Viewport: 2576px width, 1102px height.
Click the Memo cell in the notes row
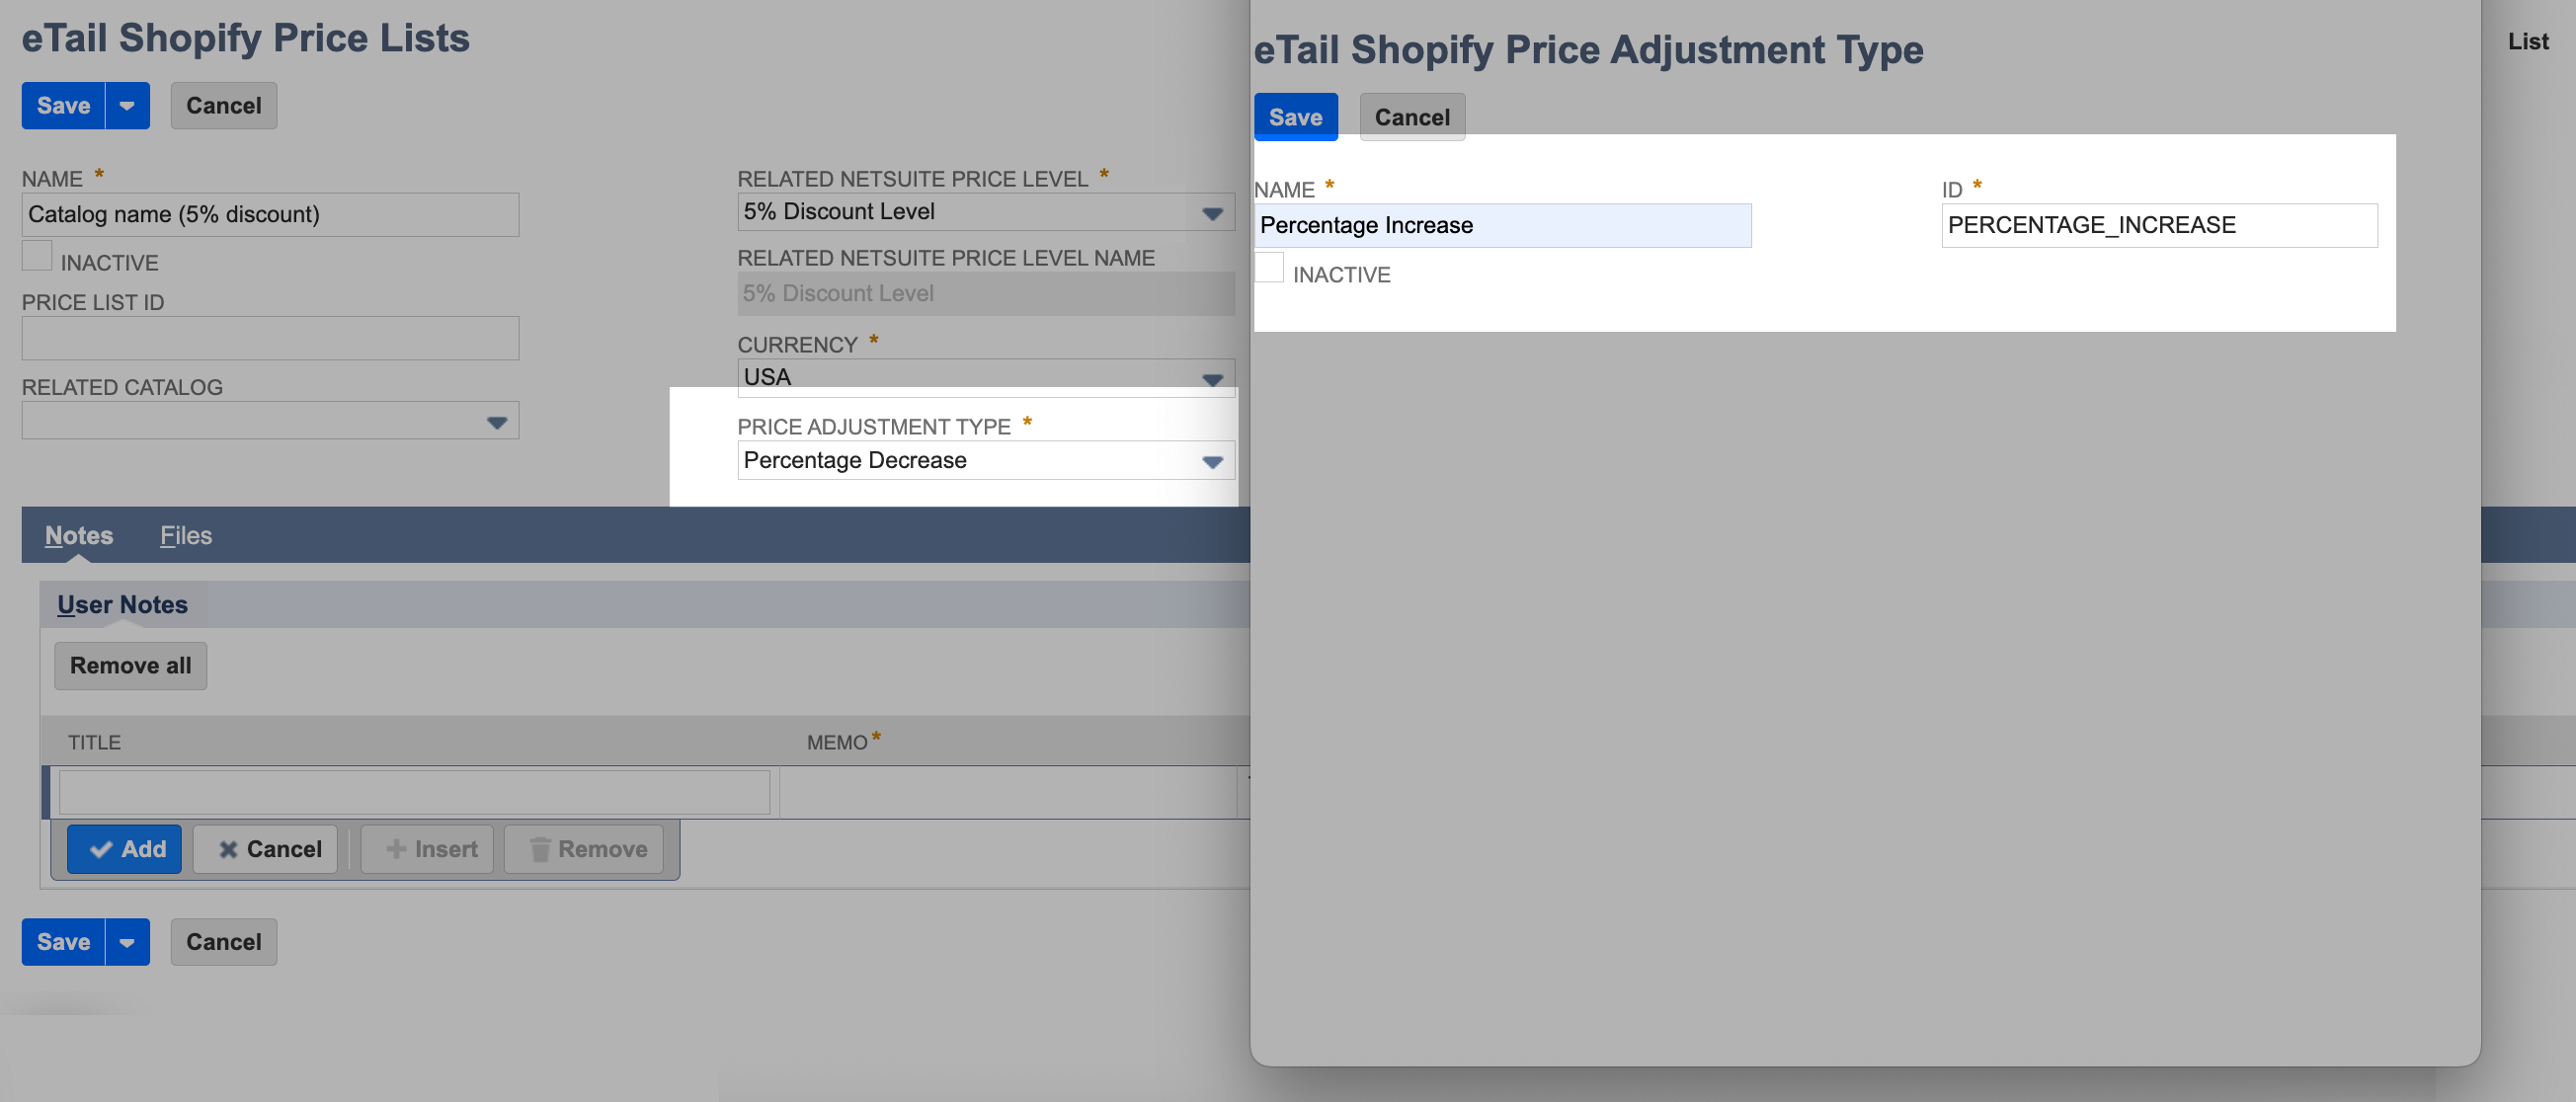point(1008,792)
